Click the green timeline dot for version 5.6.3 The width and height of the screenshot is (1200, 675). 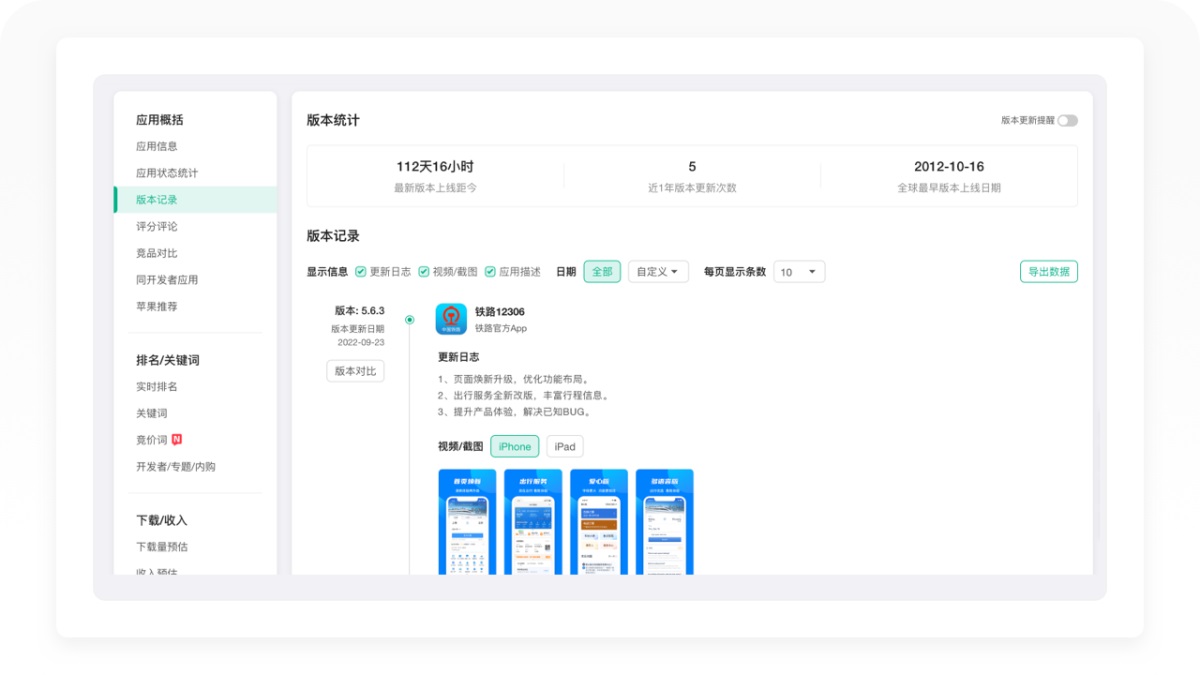[409, 320]
